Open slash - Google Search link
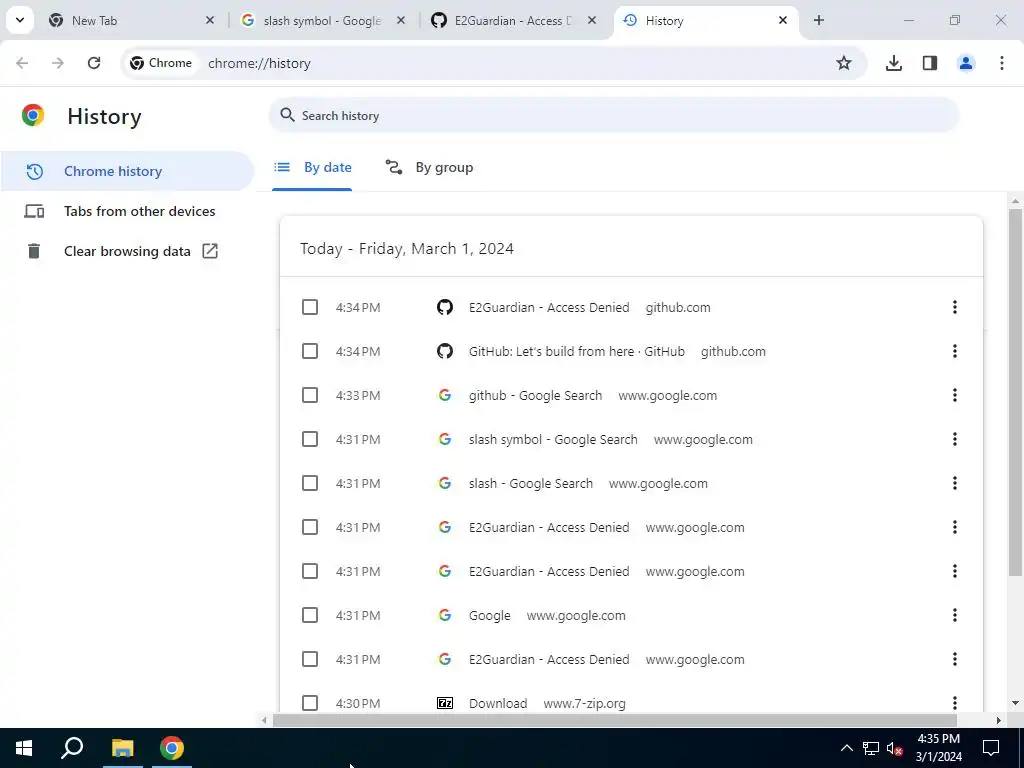 [x=531, y=483]
